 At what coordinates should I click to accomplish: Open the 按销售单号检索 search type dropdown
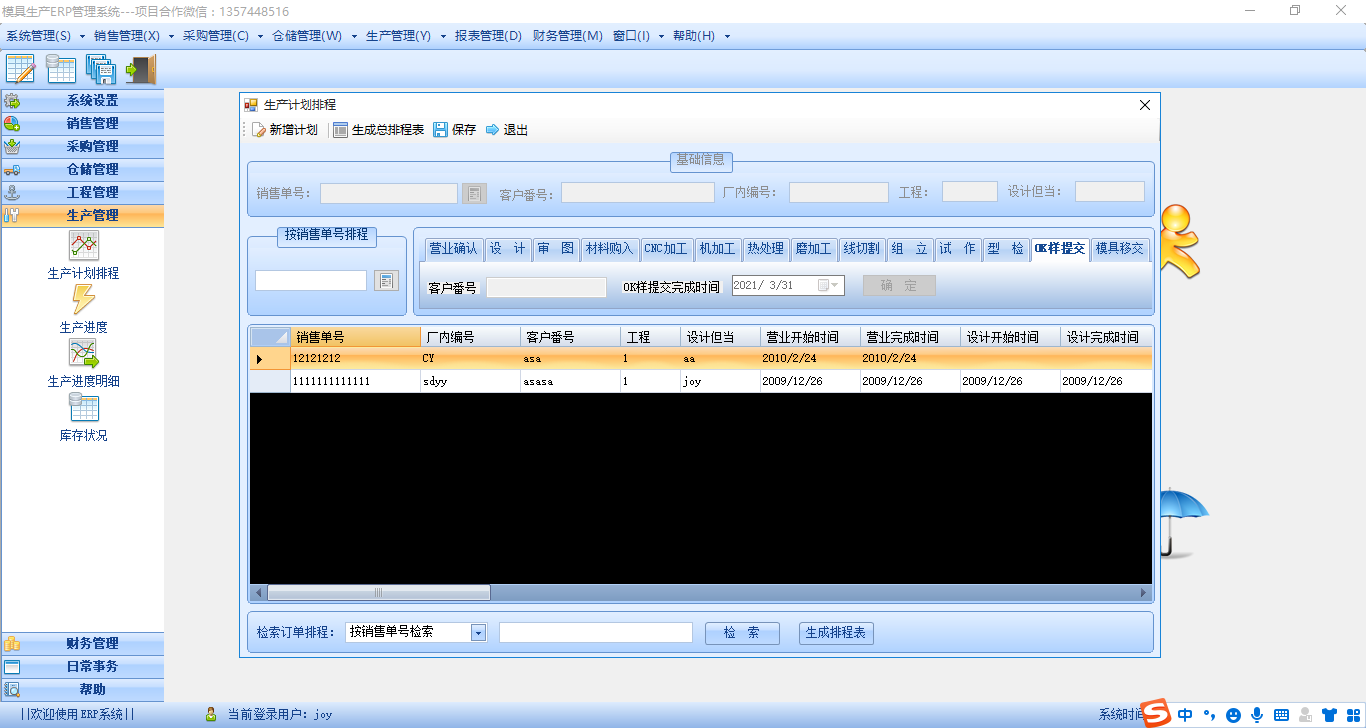point(478,632)
